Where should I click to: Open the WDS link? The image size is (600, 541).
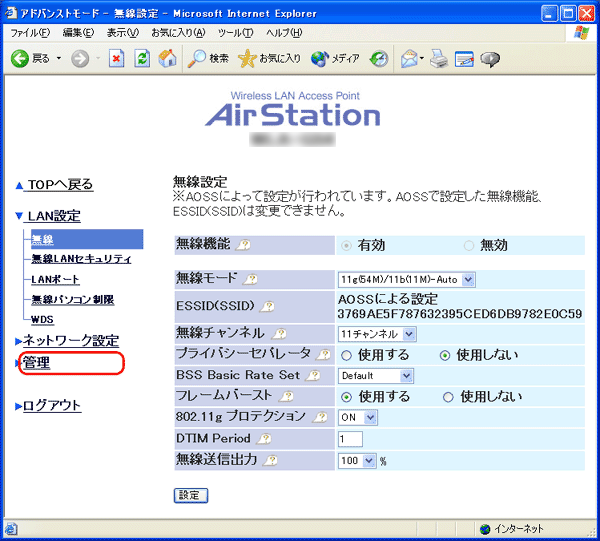pos(42,319)
